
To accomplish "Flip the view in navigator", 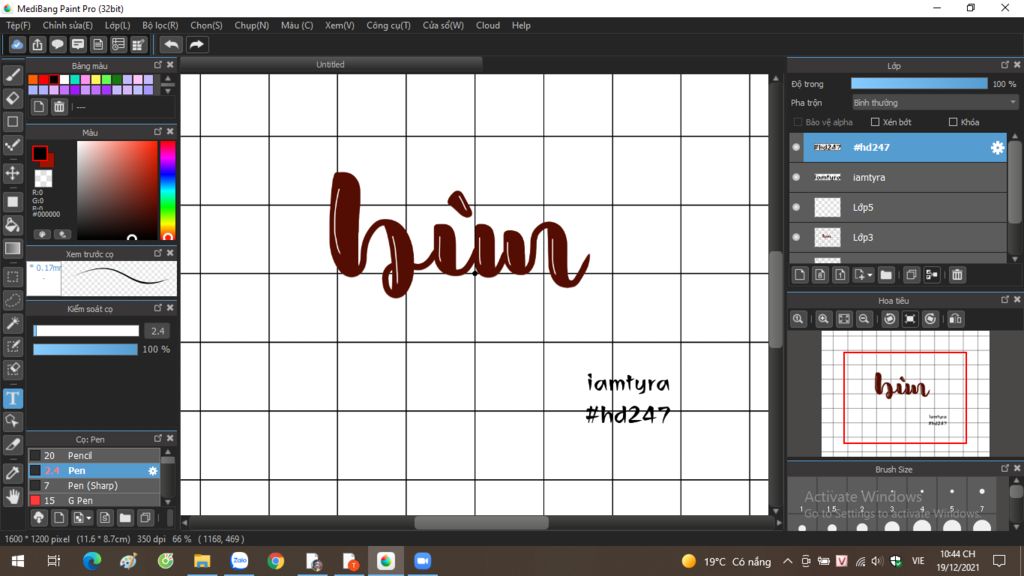I will pos(955,319).
